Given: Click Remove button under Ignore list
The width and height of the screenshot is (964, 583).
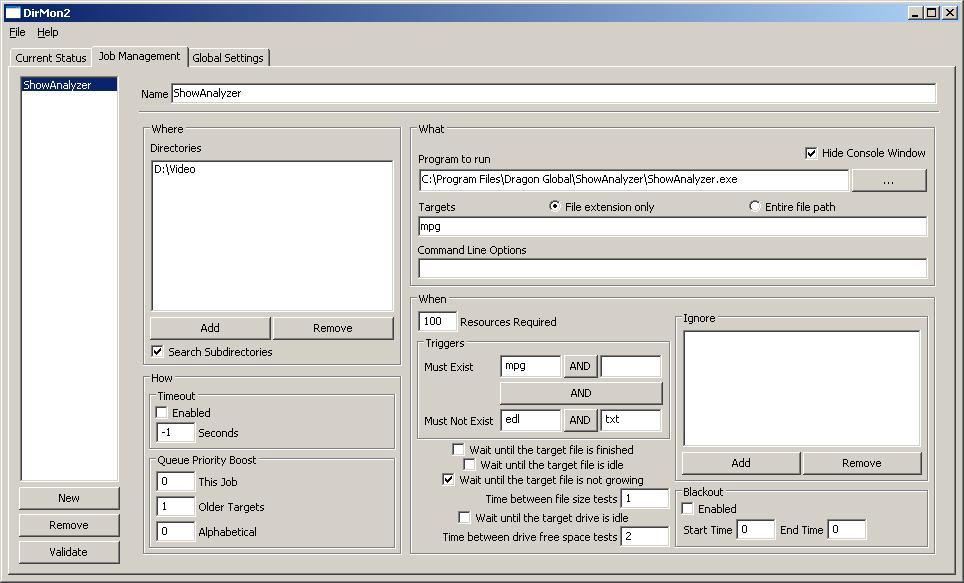Looking at the screenshot, I should (861, 463).
